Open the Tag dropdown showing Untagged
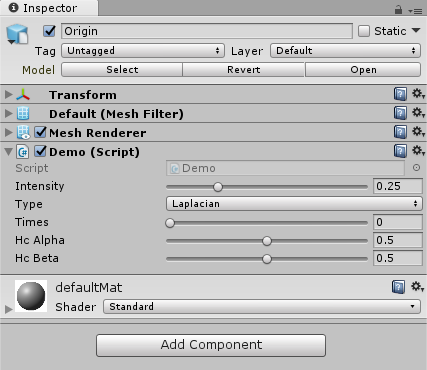This screenshot has width=427, height=370. coord(143,51)
